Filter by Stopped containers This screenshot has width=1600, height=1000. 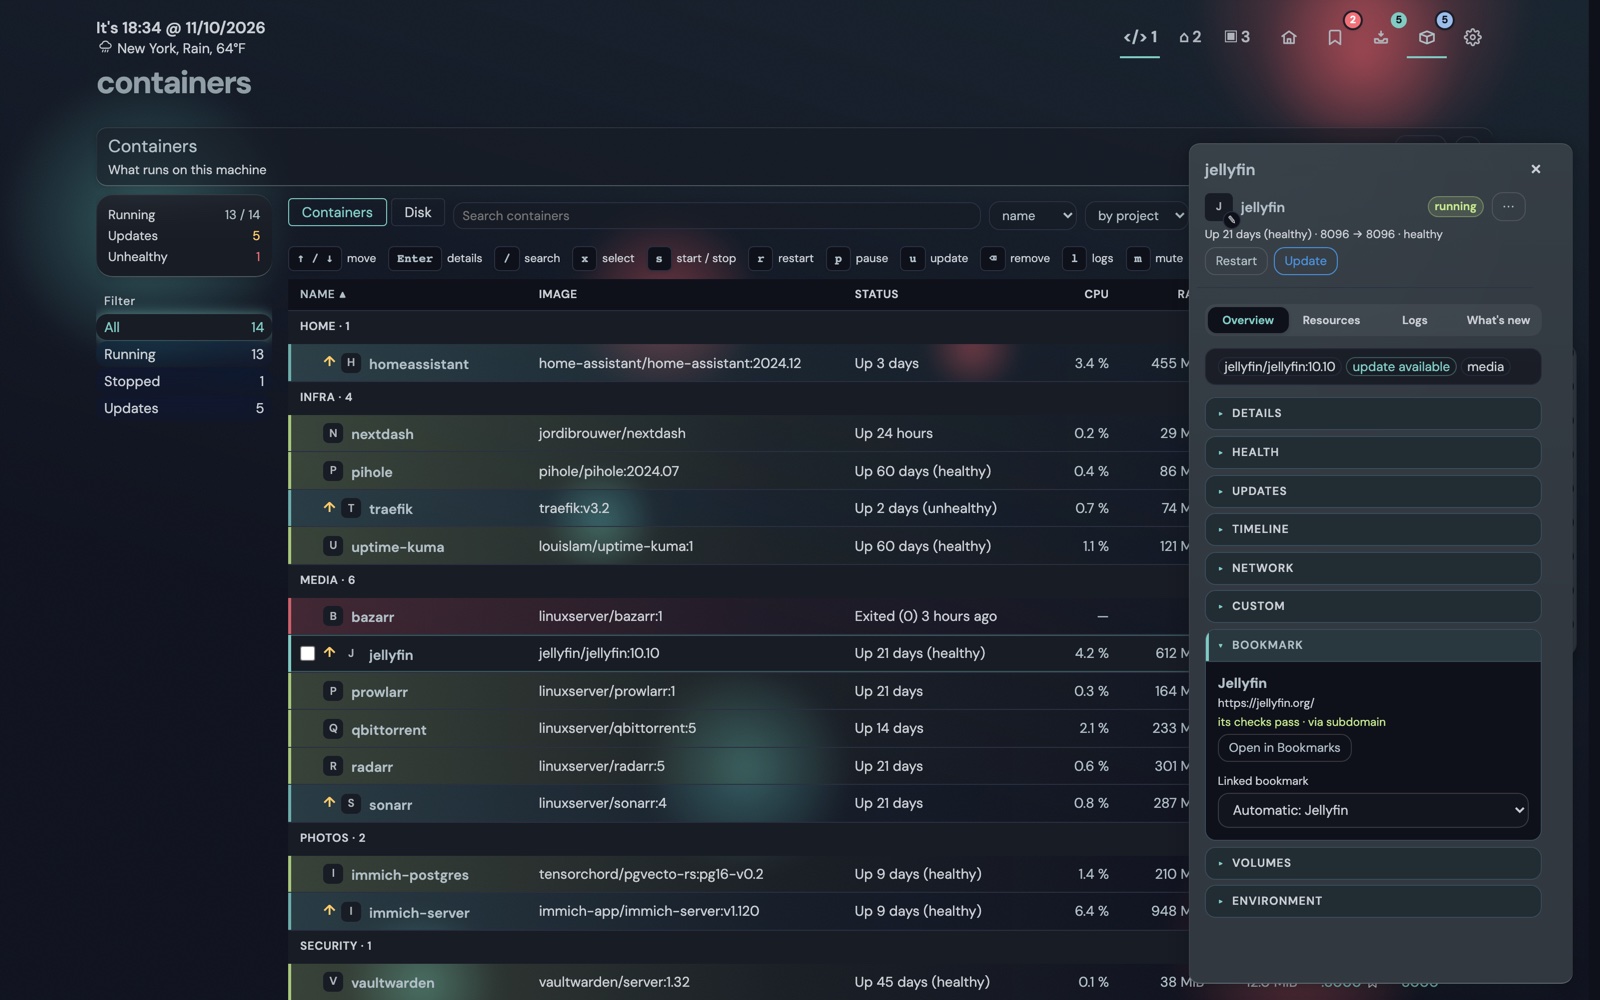[x=184, y=381]
